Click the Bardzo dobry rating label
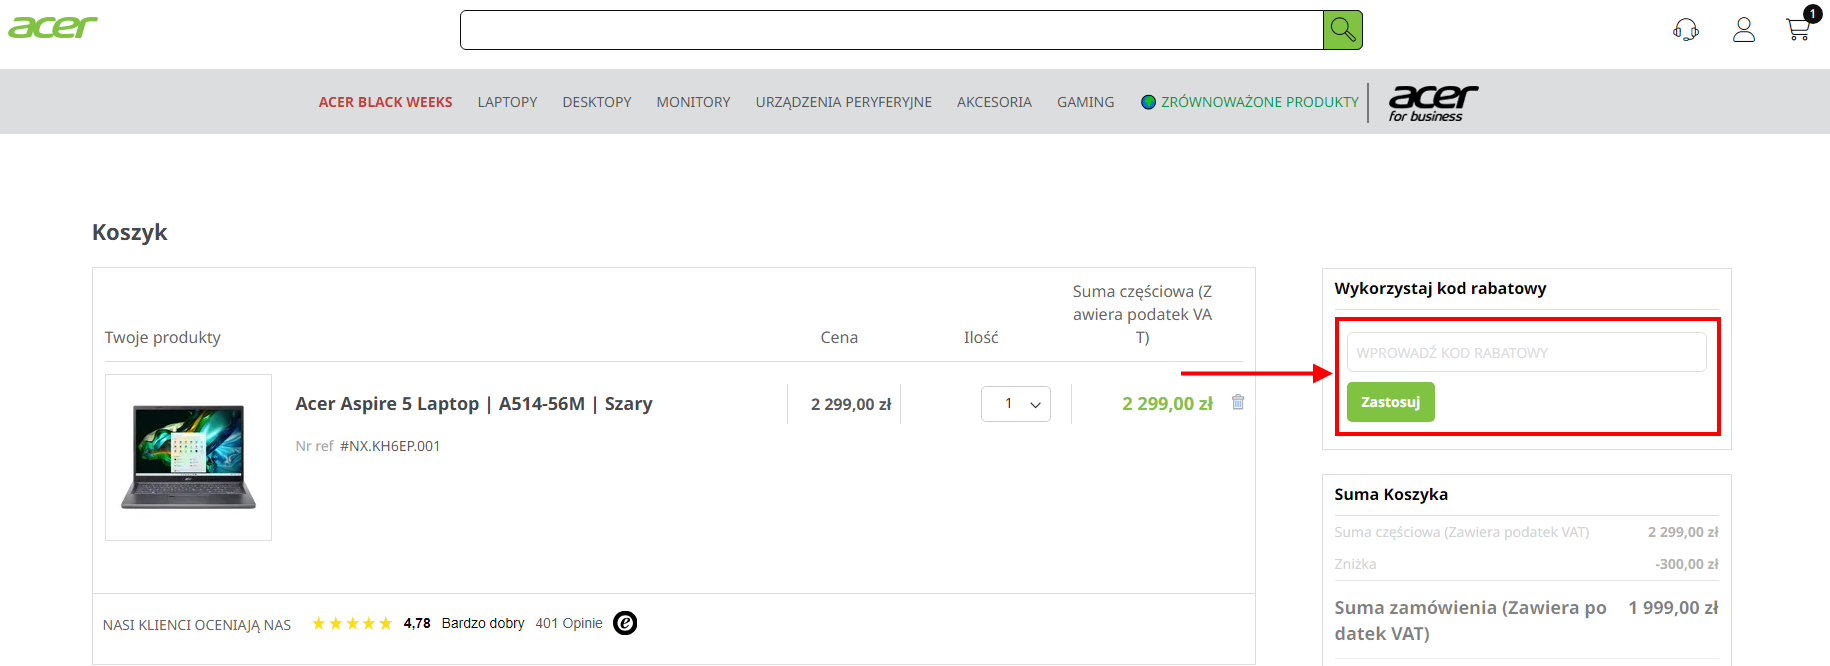Image resolution: width=1830 pixels, height=666 pixels. [483, 623]
